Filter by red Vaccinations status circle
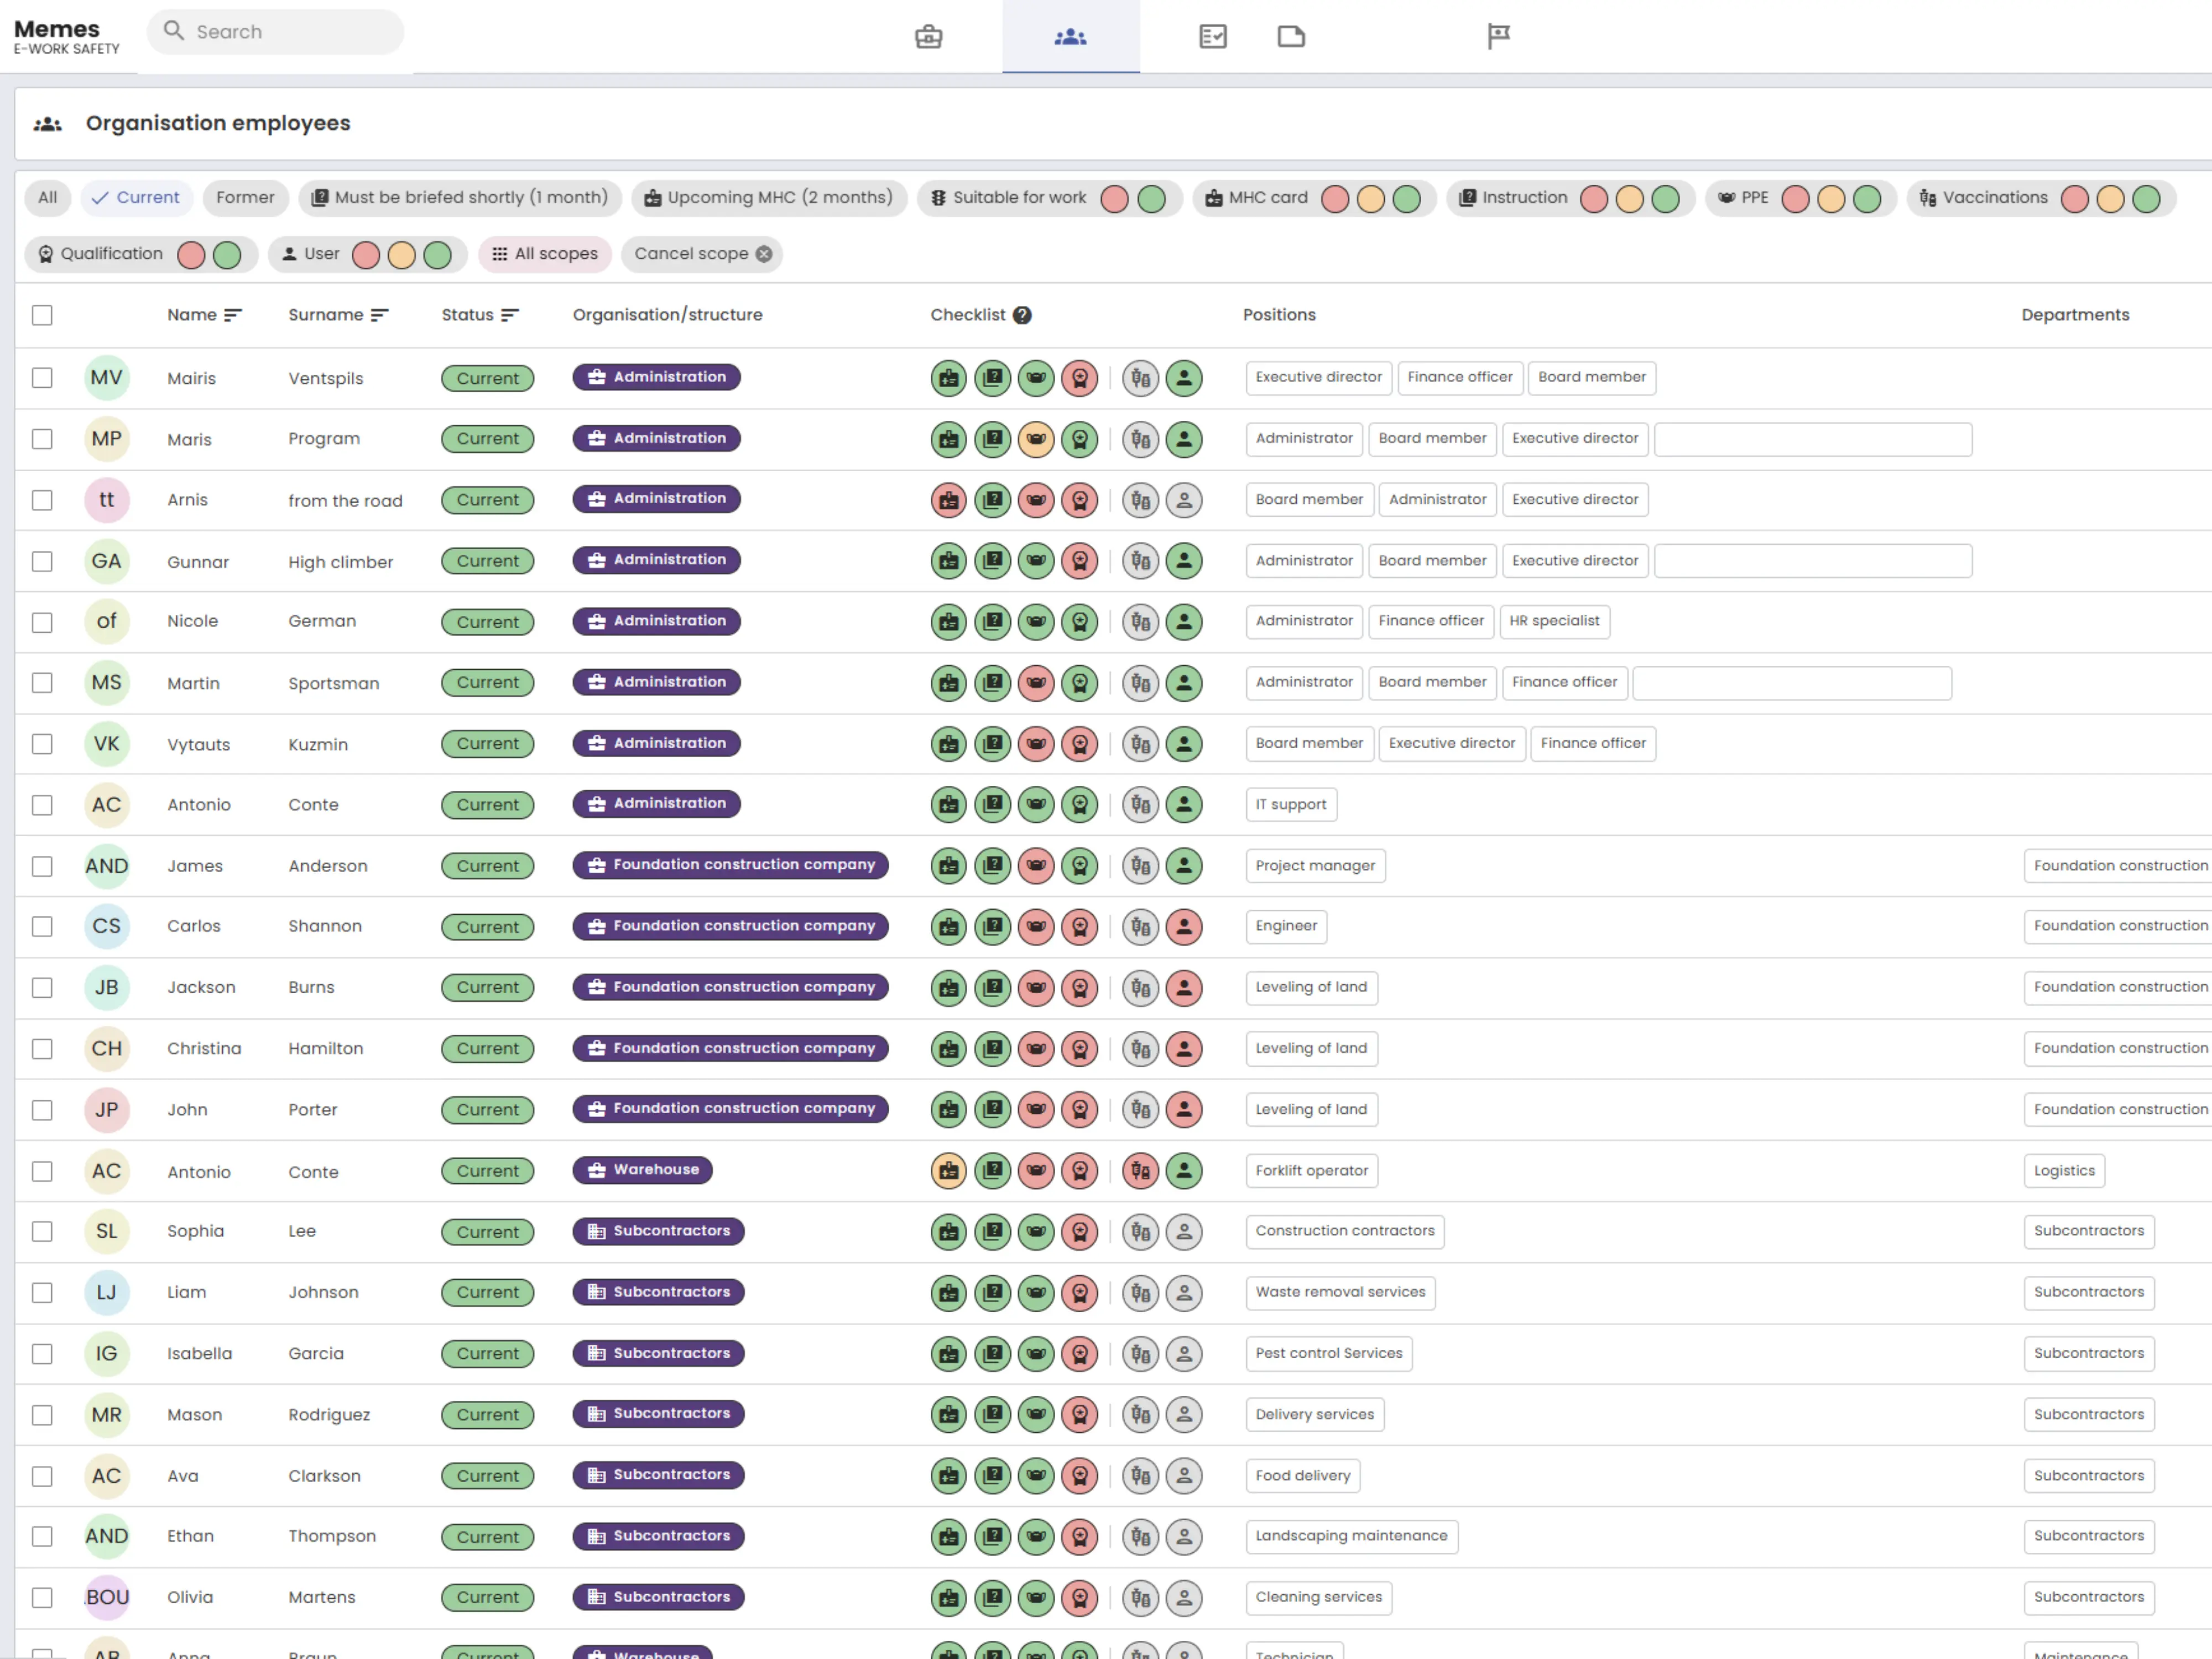This screenshot has width=2212, height=1659. click(2074, 199)
